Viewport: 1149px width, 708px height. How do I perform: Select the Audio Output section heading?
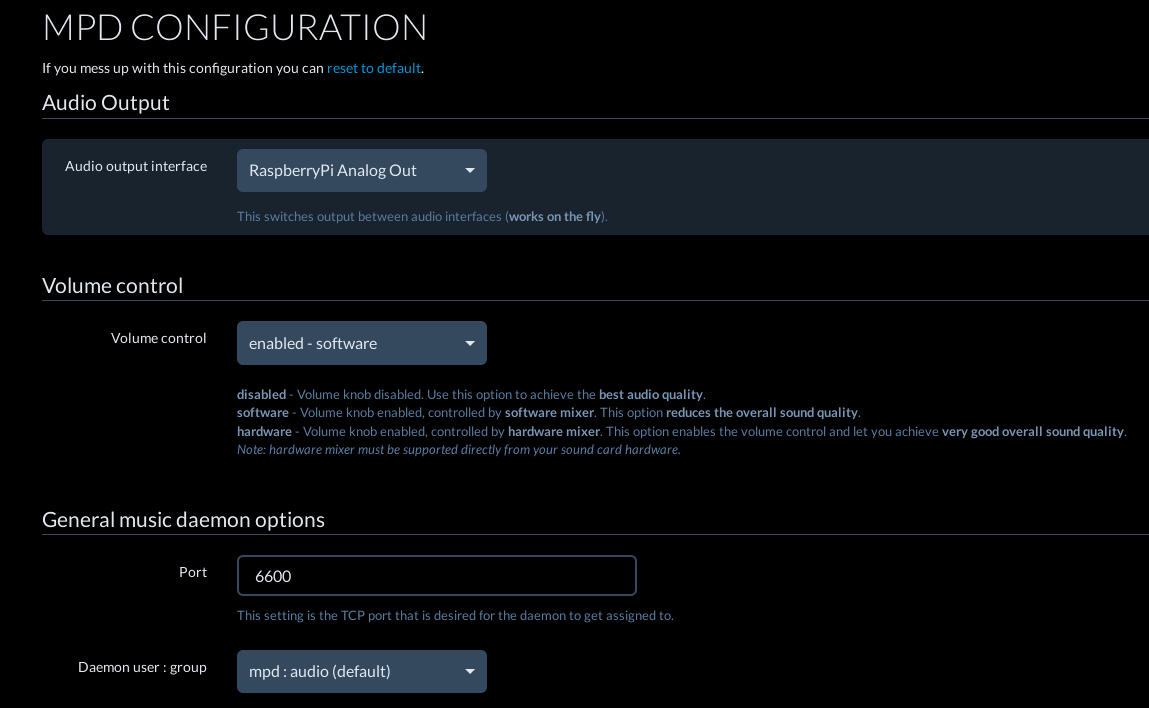tap(106, 103)
